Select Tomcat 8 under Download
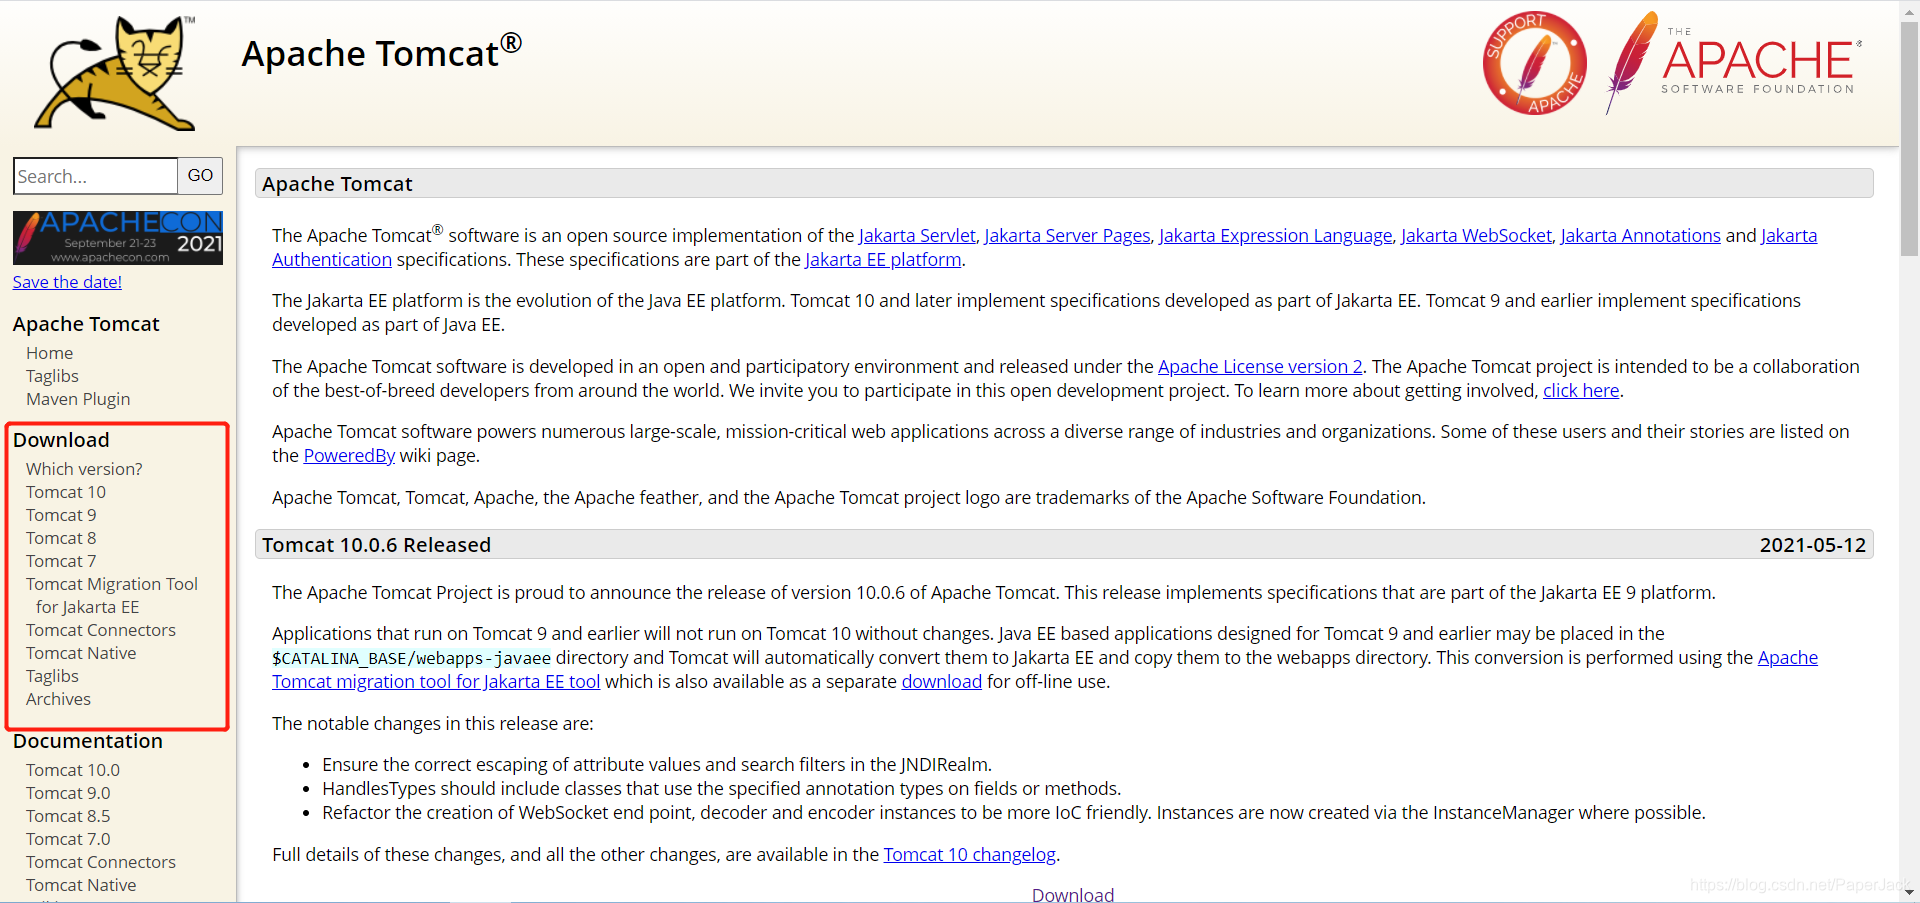This screenshot has height=903, width=1920. click(x=61, y=538)
